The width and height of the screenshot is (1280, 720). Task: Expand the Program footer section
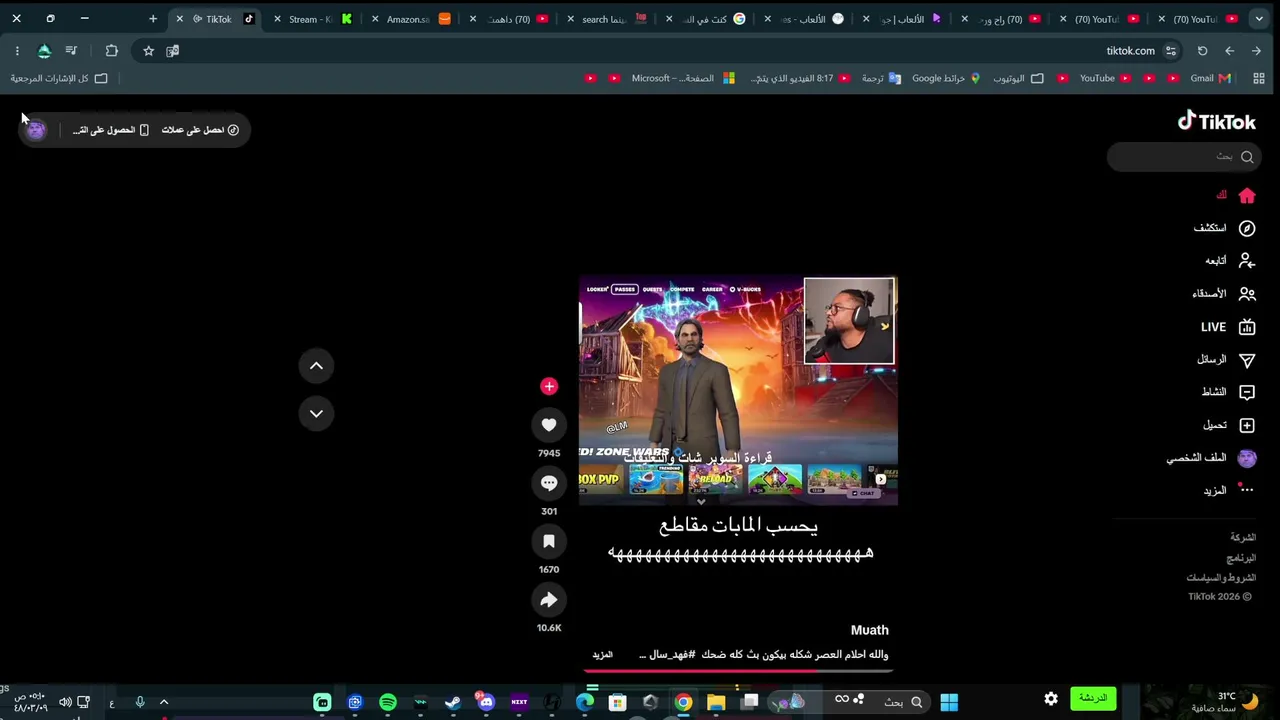click(x=1241, y=558)
